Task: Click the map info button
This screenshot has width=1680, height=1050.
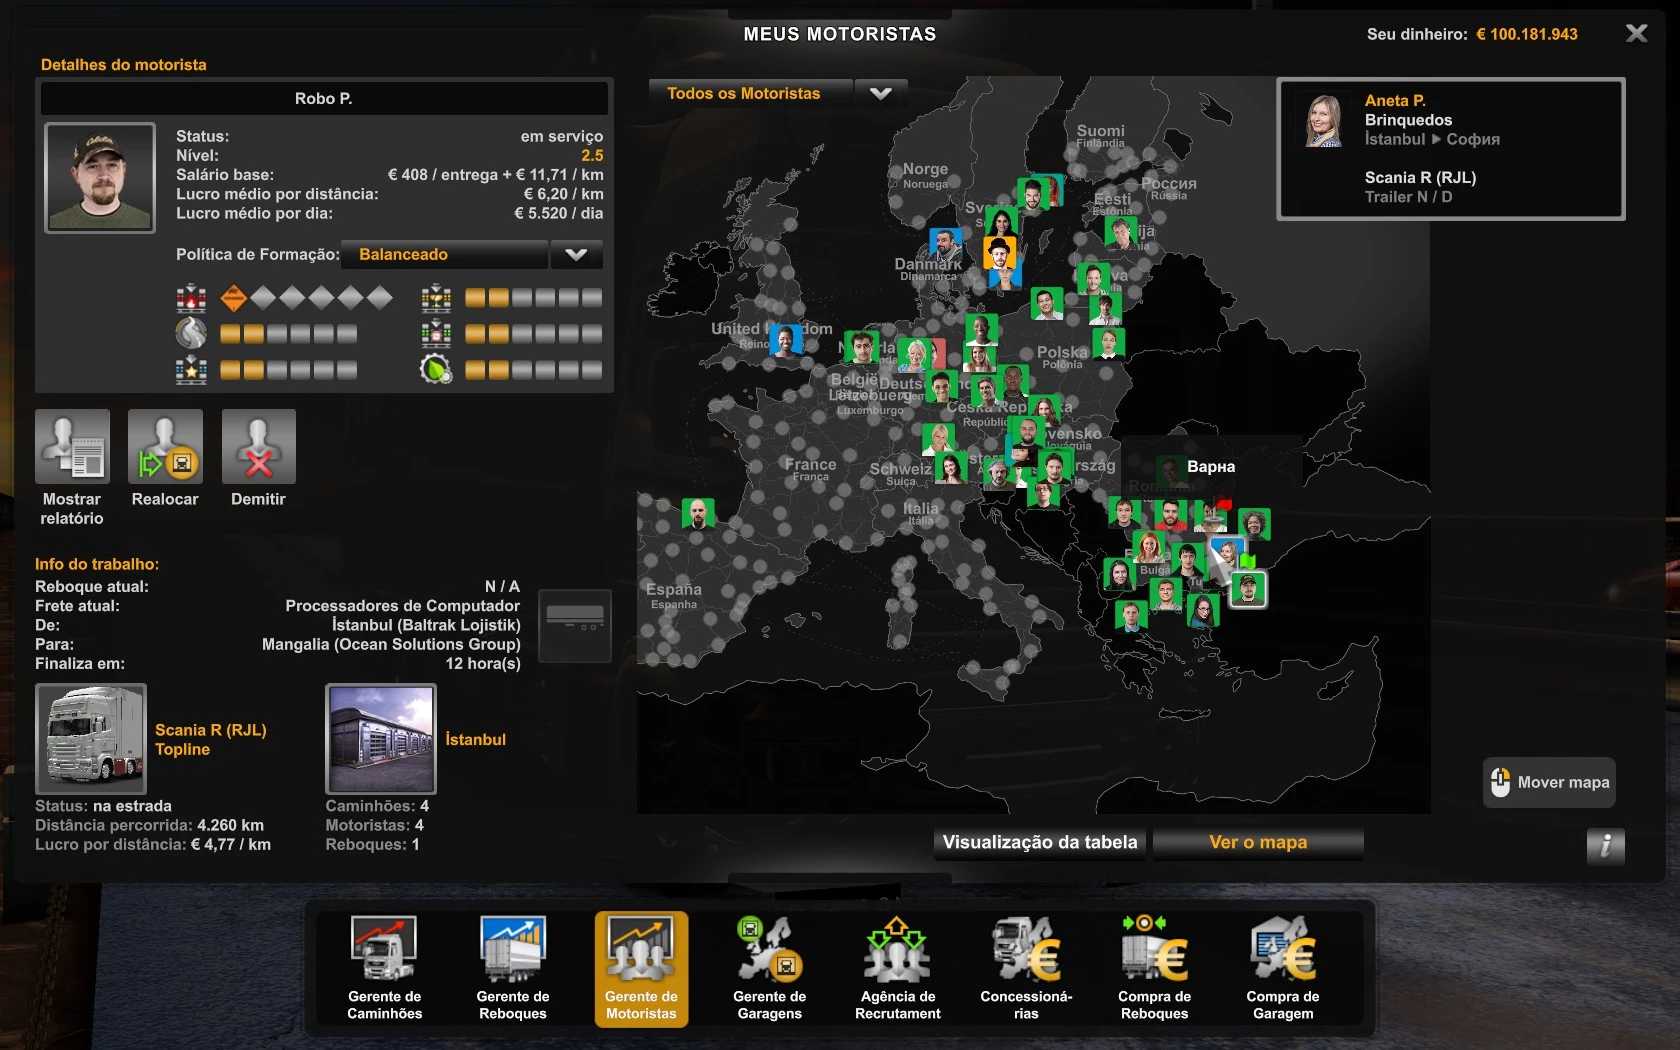Action: [x=1604, y=846]
